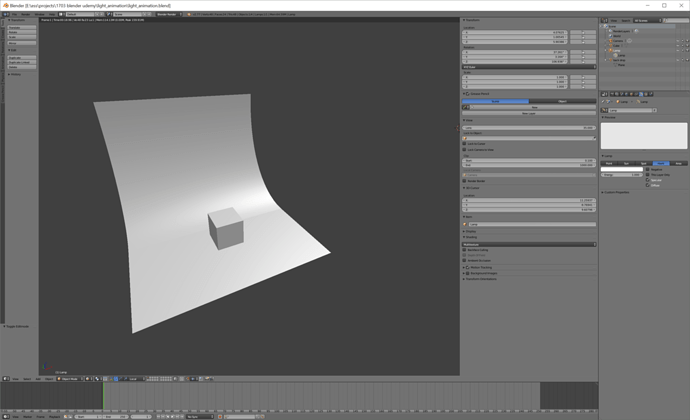Enable Lock Camera to View checkbox
Image resolution: width=690 pixels, height=420 pixels.
tap(464, 150)
